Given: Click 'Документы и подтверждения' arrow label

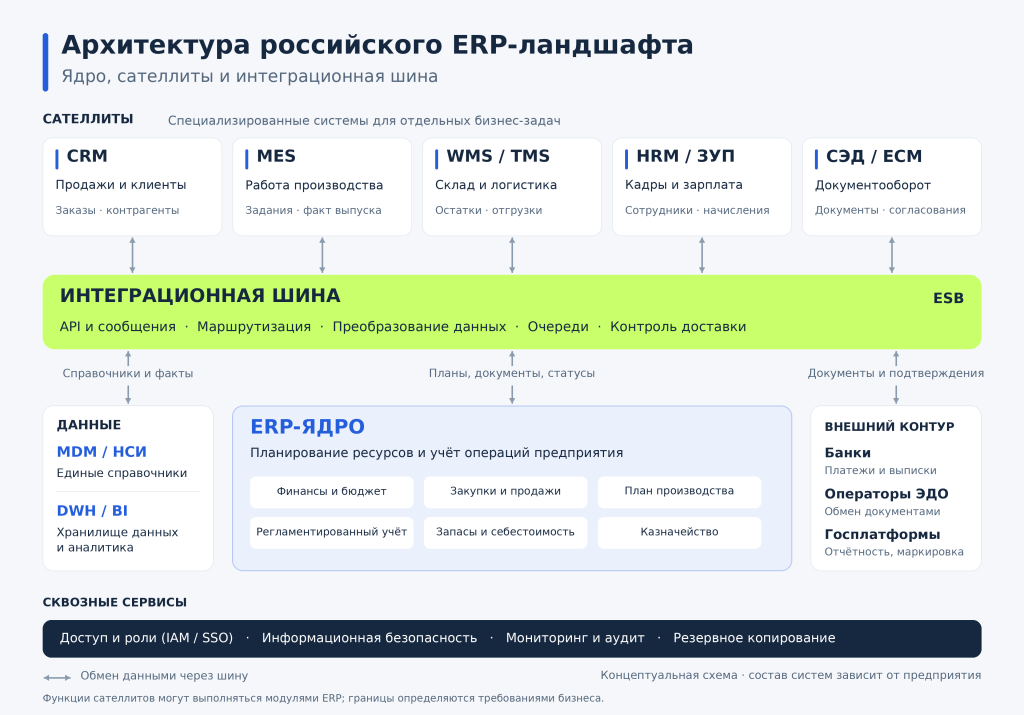Looking at the screenshot, I should click(896, 373).
